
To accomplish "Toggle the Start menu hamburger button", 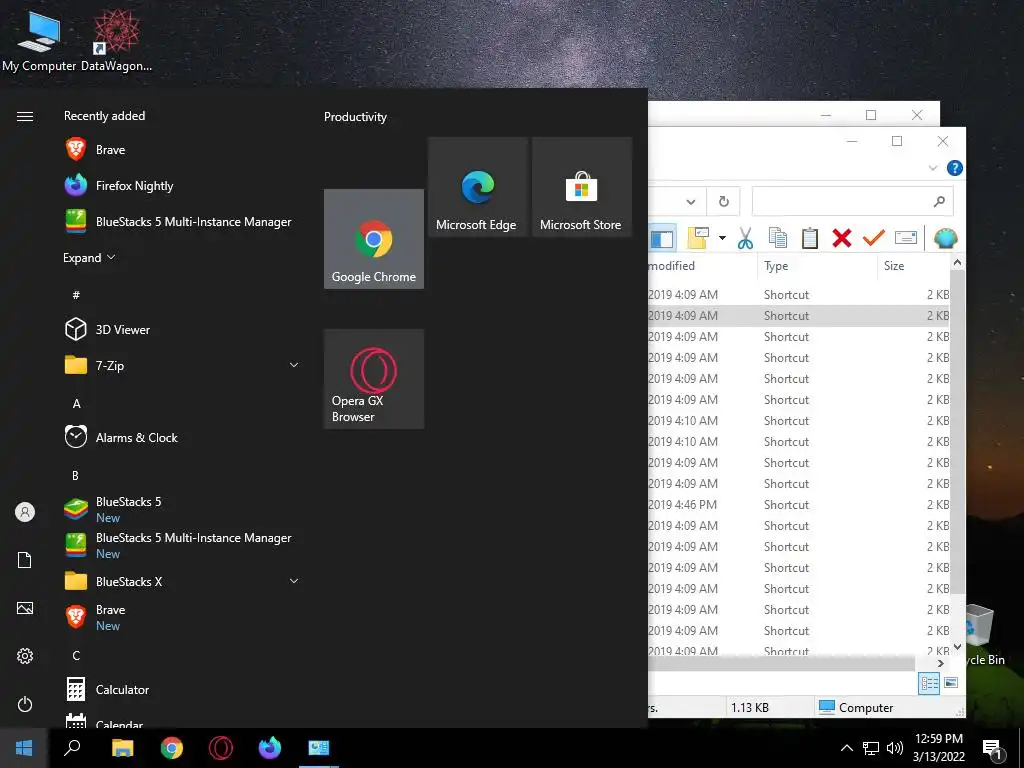I will pyautogui.click(x=25, y=116).
